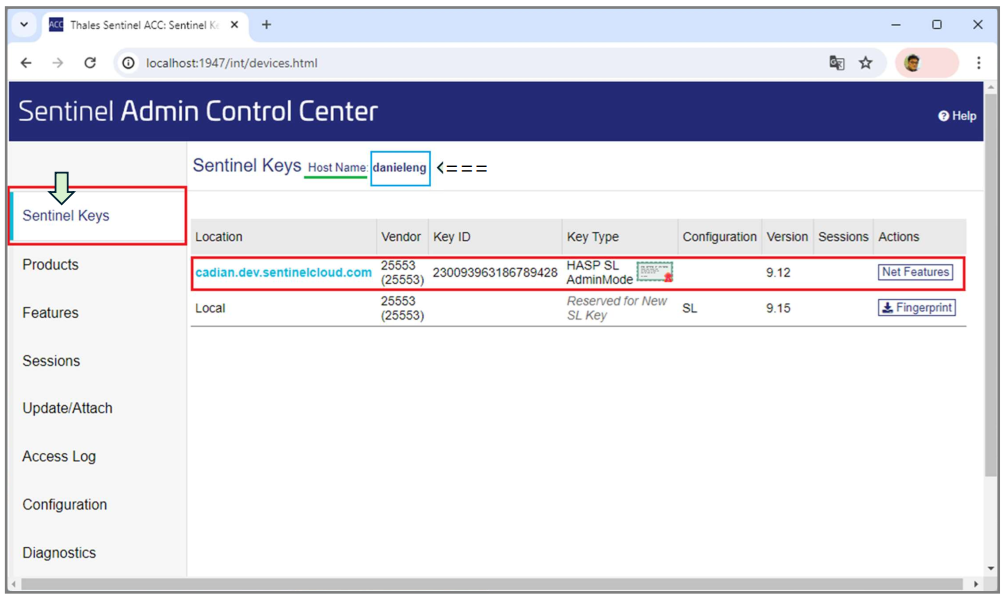This screenshot has width=1003, height=597.
Task: Open the Update/Attach page
Action: pyautogui.click(x=67, y=408)
